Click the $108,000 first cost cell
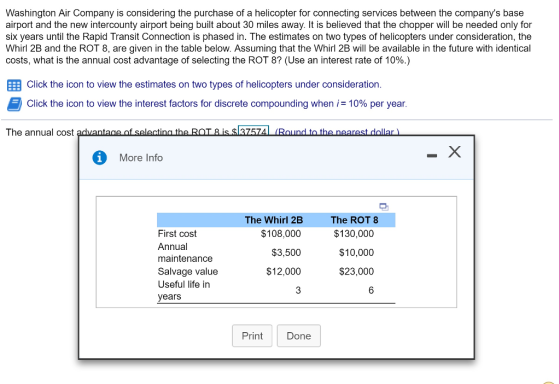The width and height of the screenshot is (560, 384). coord(281,234)
